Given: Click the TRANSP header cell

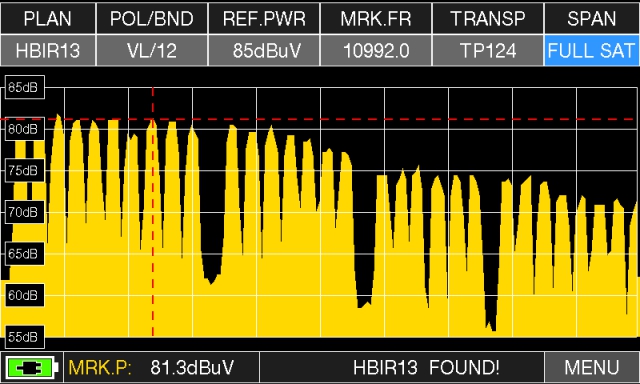Looking at the screenshot, I should coord(488,18).
